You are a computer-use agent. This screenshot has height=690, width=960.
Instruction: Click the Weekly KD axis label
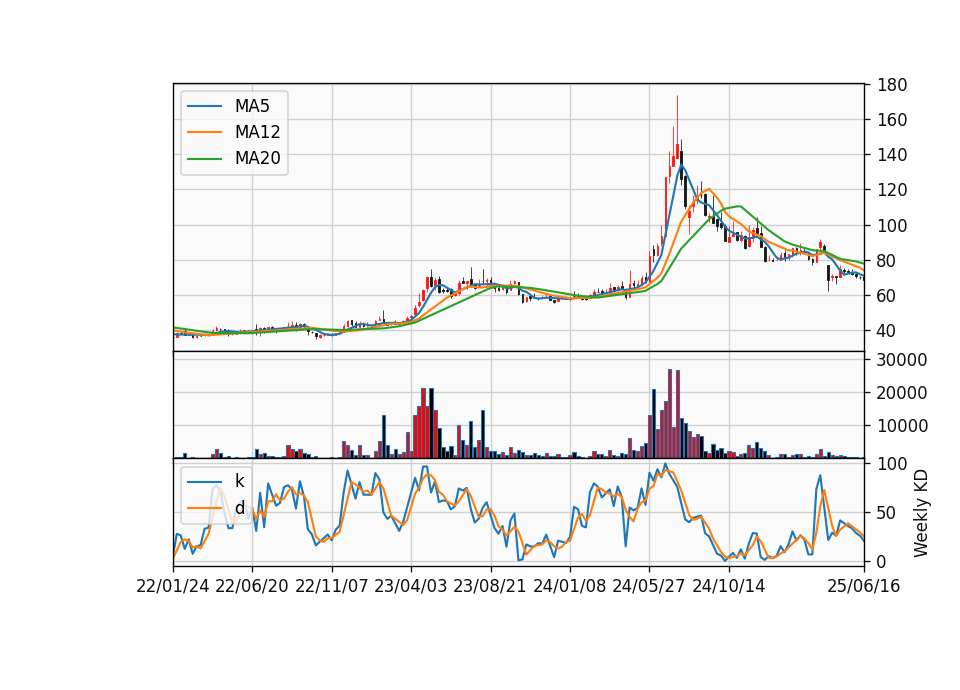coord(921,513)
